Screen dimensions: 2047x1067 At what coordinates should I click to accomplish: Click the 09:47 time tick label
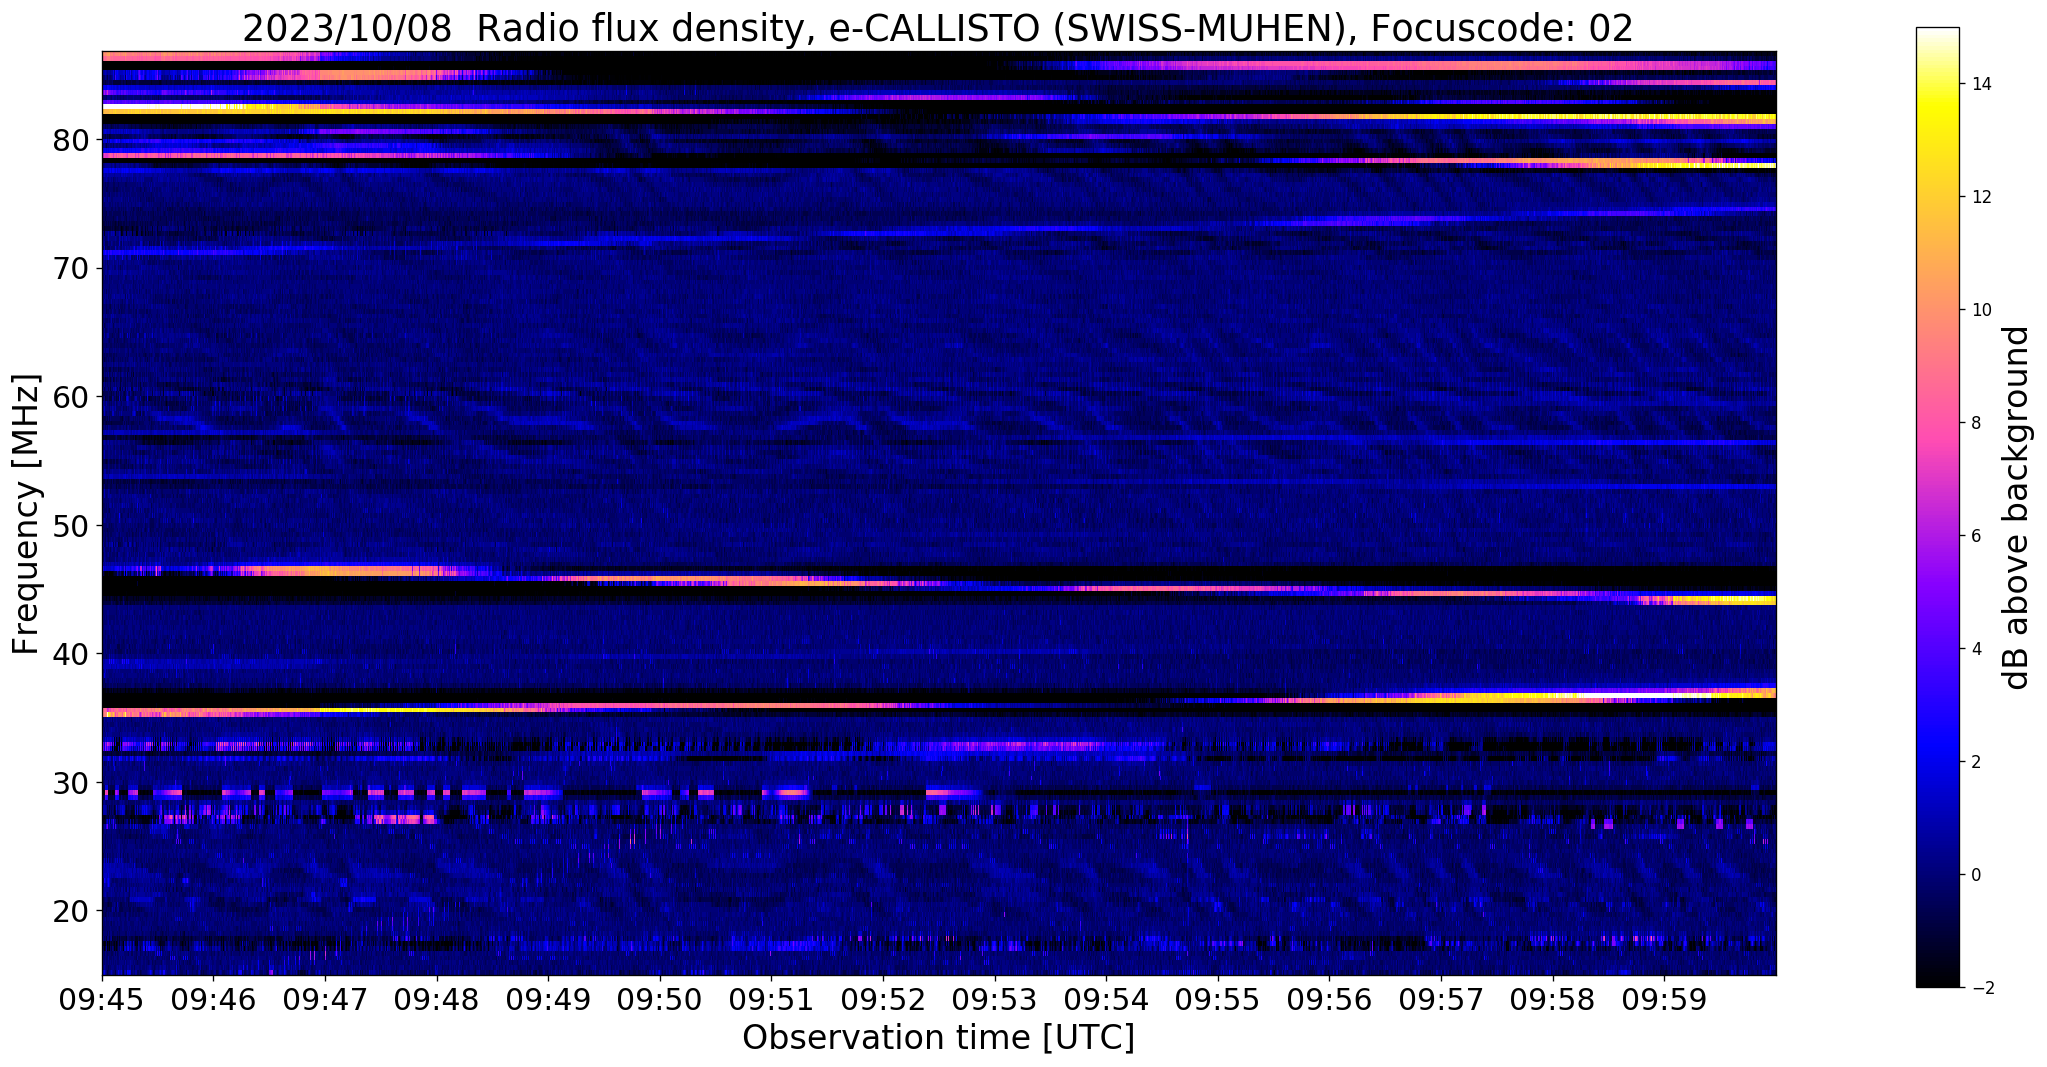(x=325, y=1000)
